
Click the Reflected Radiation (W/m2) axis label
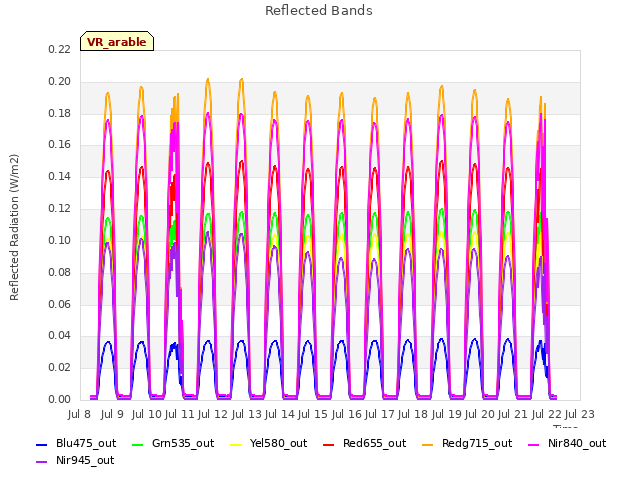coord(14,227)
